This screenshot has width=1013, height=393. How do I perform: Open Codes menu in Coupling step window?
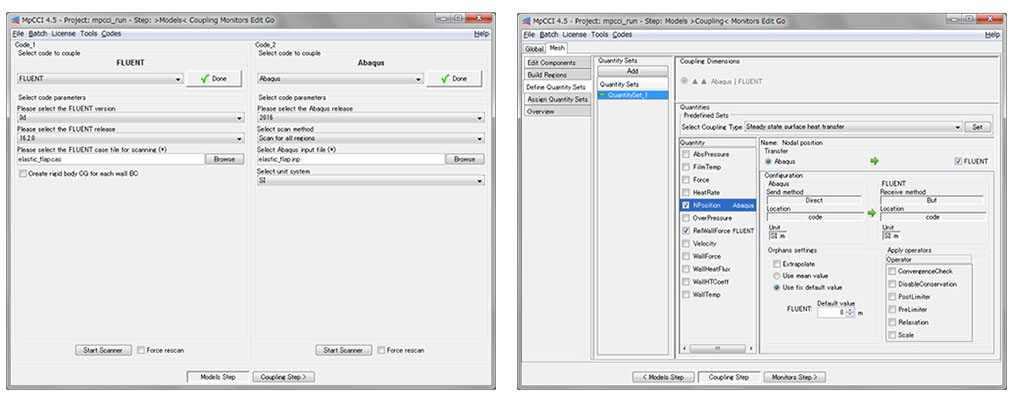pyautogui.click(x=621, y=34)
